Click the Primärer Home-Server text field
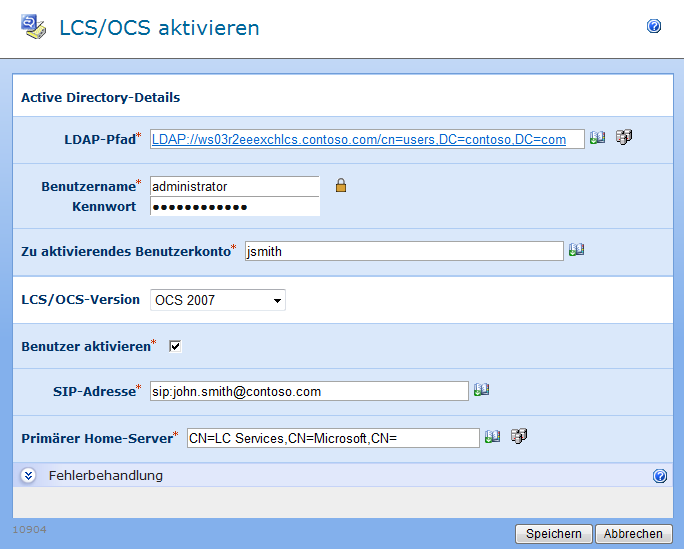684x549 pixels. pyautogui.click(x=333, y=438)
